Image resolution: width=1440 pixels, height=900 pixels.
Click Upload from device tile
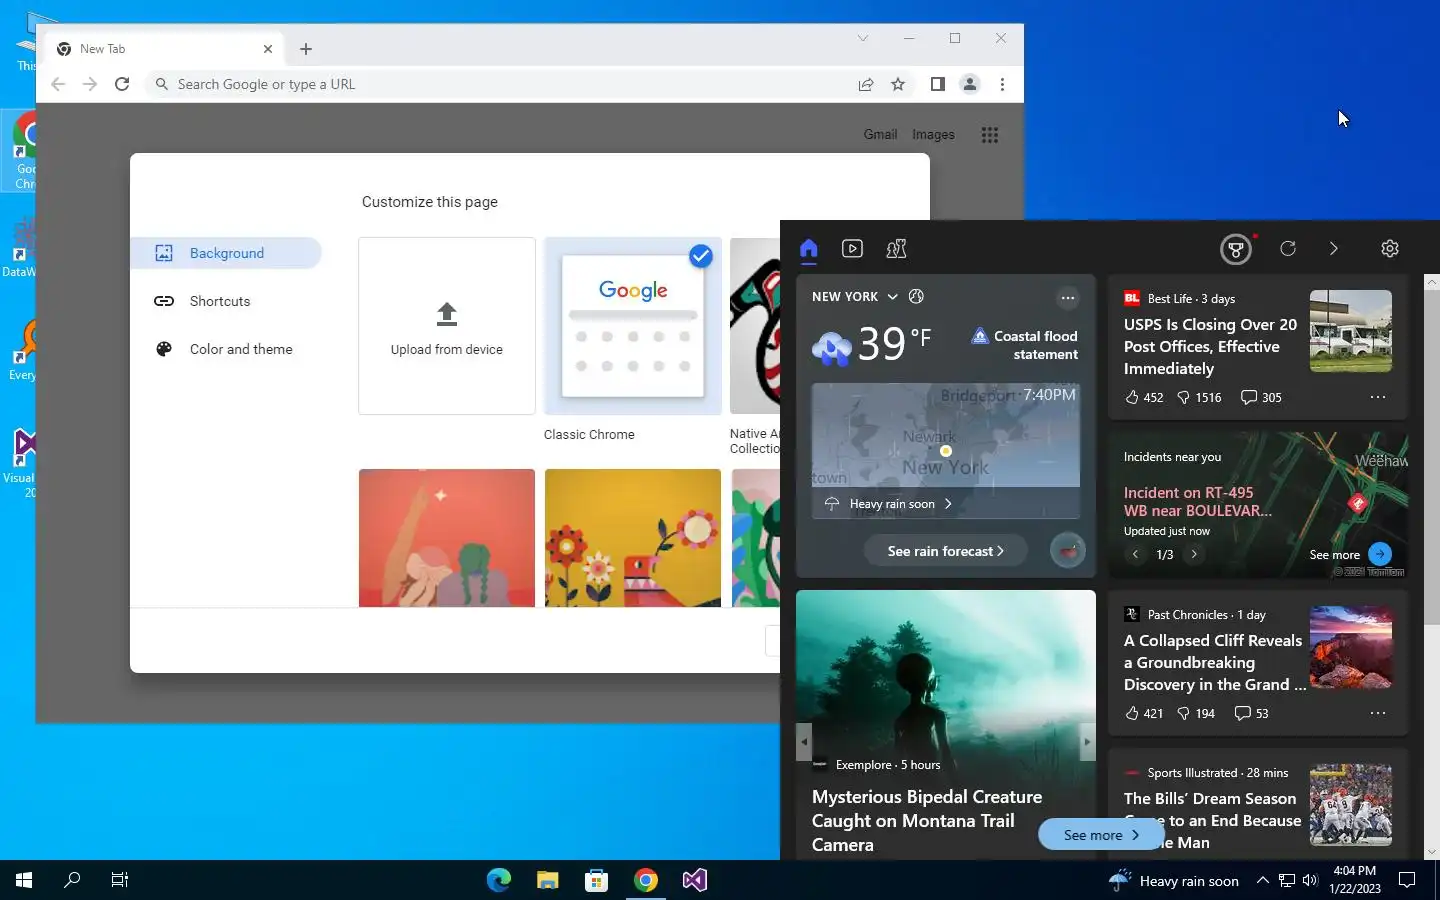coord(447,326)
